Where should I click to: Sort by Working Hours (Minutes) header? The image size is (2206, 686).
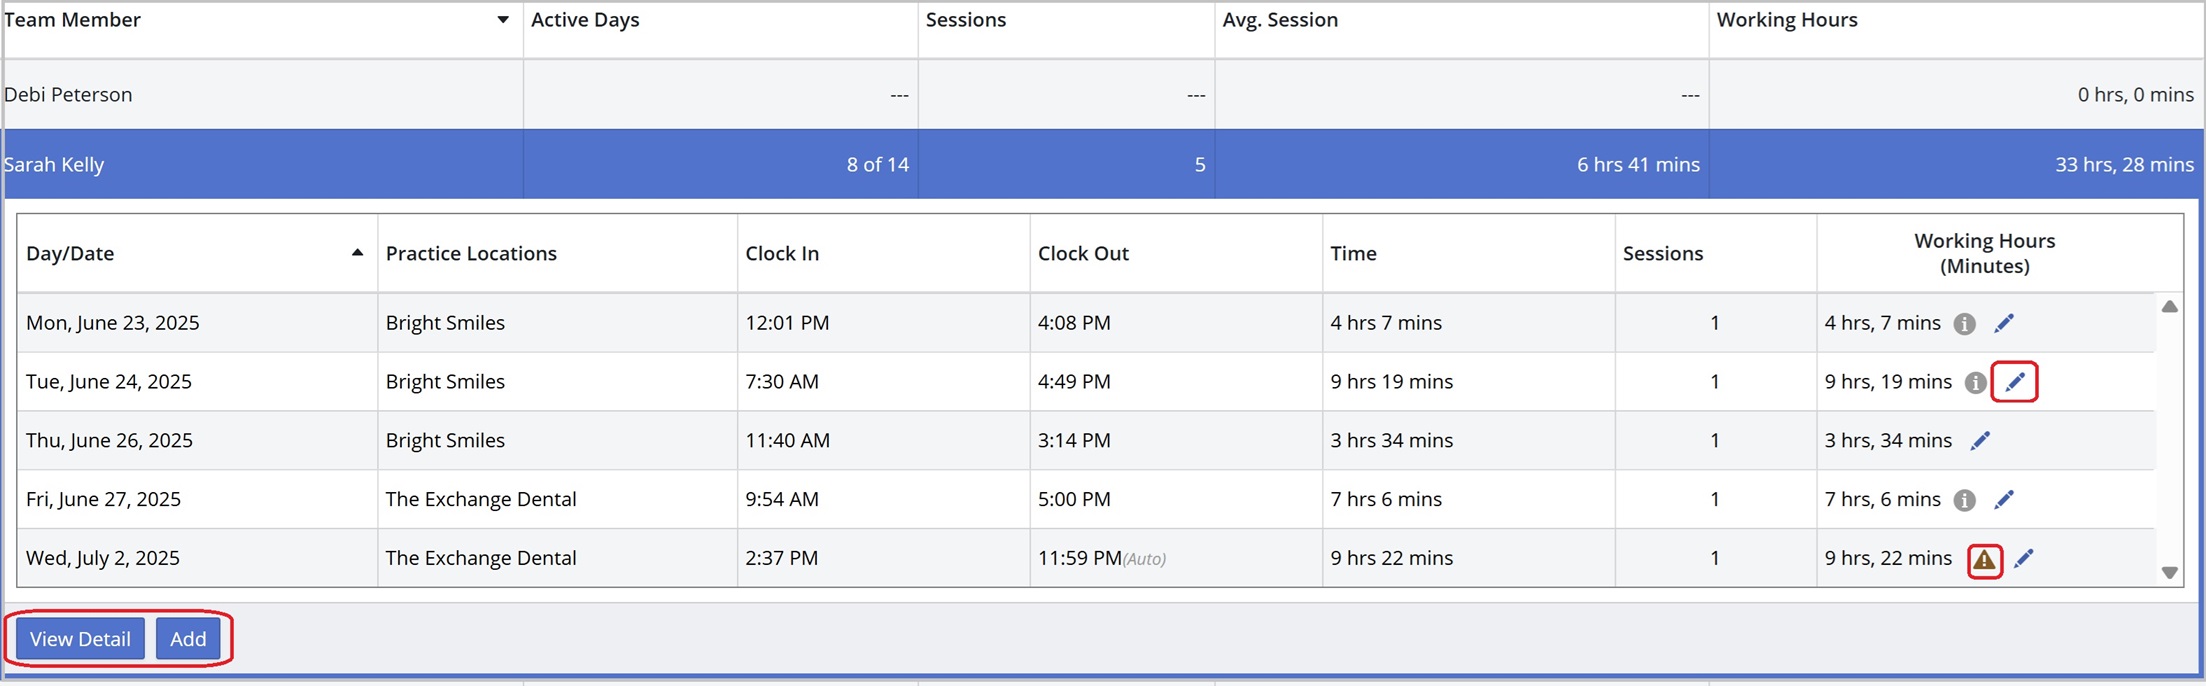1984,253
